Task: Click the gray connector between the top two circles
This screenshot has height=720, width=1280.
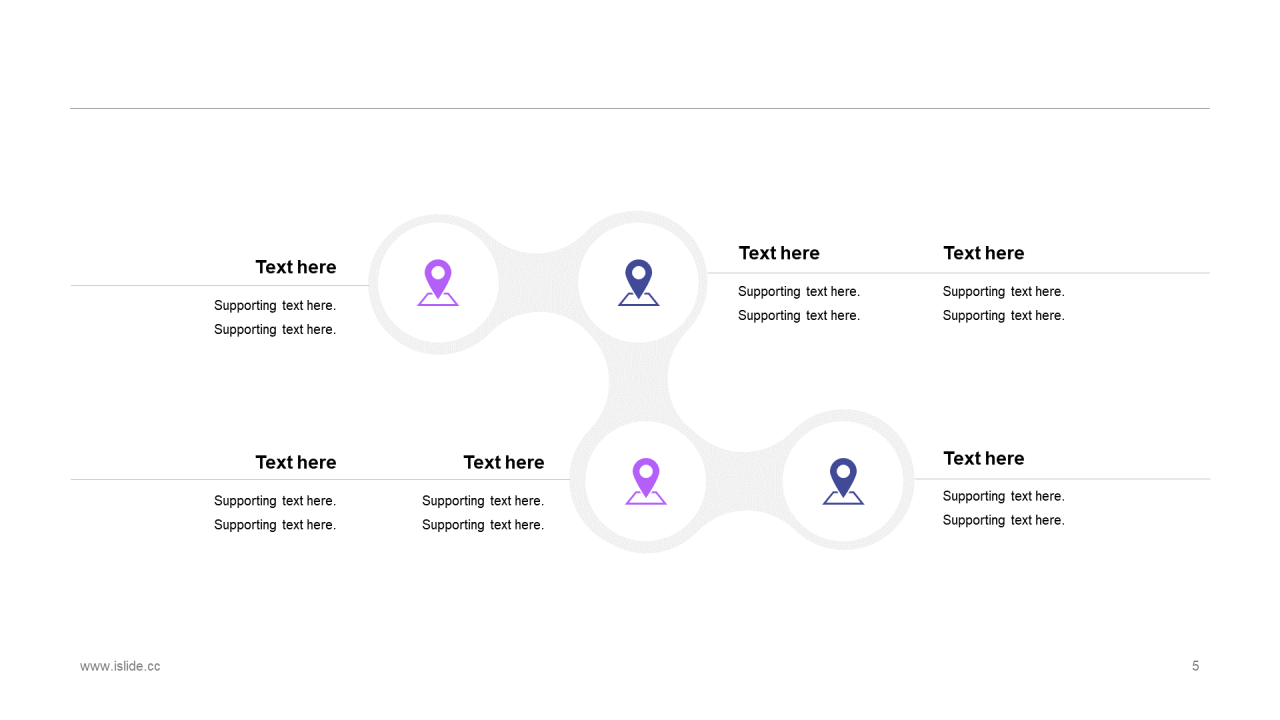Action: pos(538,283)
